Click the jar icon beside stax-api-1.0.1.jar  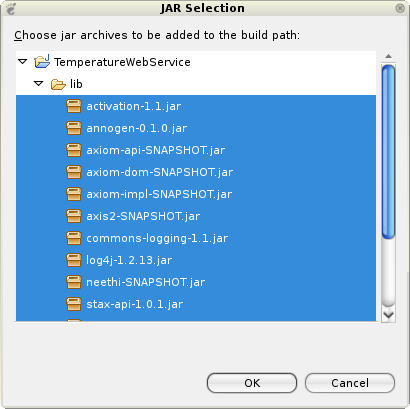tap(74, 304)
